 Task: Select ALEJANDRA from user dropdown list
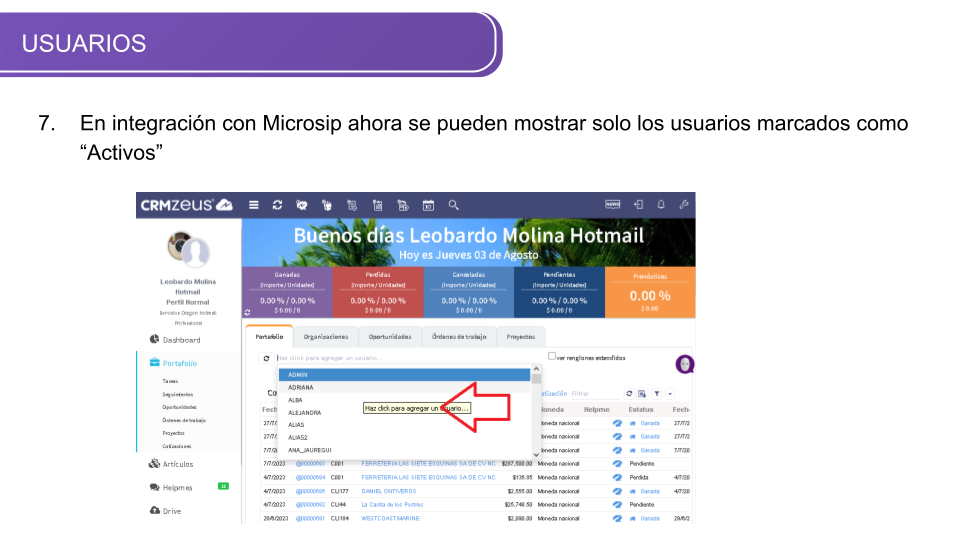click(405, 413)
